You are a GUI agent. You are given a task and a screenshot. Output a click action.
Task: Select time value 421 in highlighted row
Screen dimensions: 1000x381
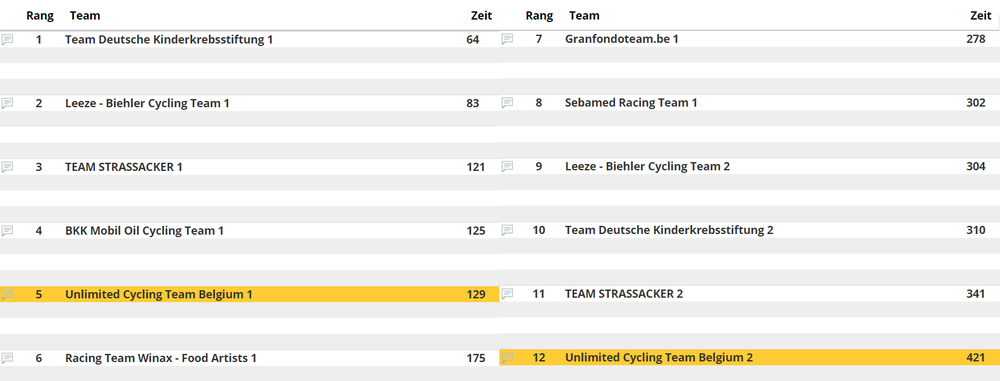tap(976, 358)
